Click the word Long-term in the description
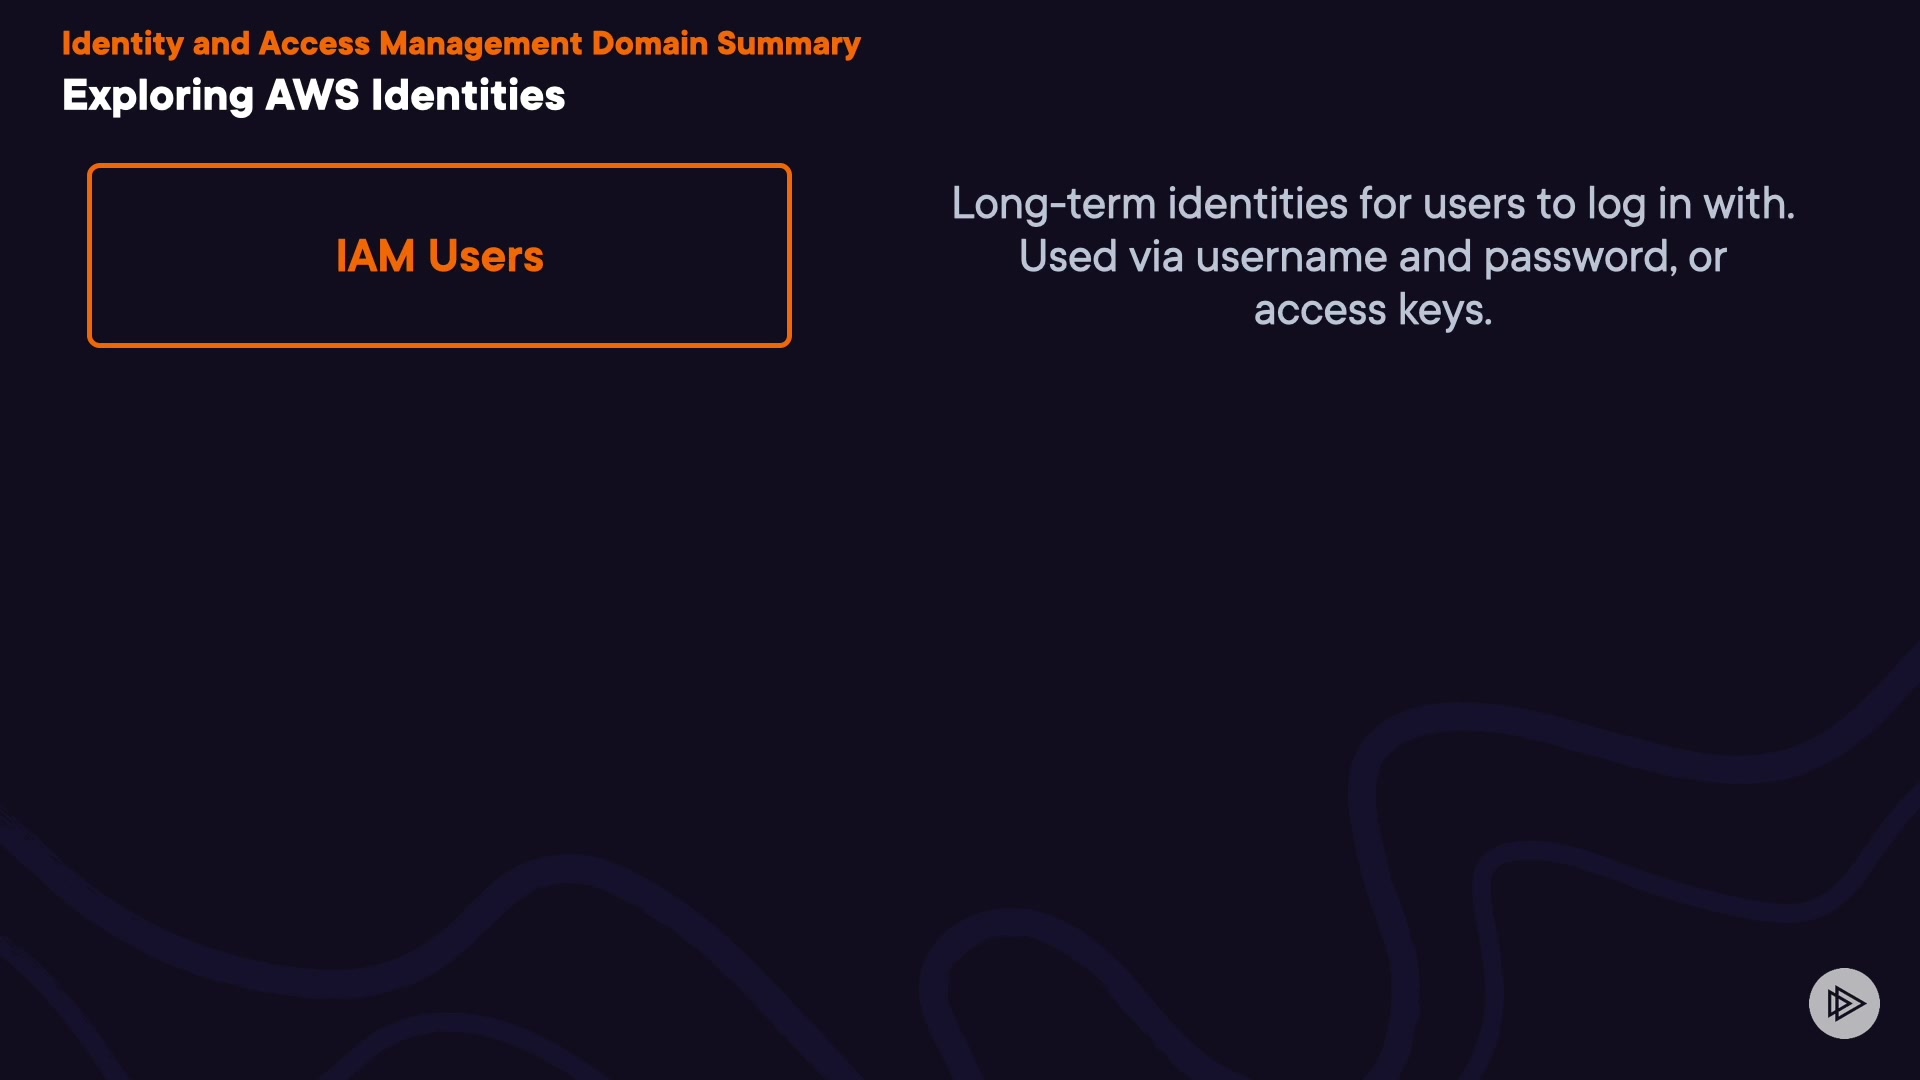This screenshot has width=1920, height=1080. (x=1053, y=204)
